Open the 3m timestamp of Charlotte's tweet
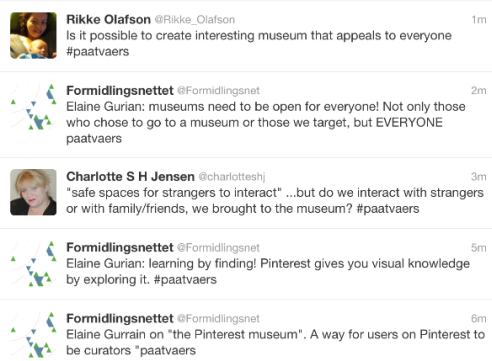The height and width of the screenshot is (361, 492). 478,177
